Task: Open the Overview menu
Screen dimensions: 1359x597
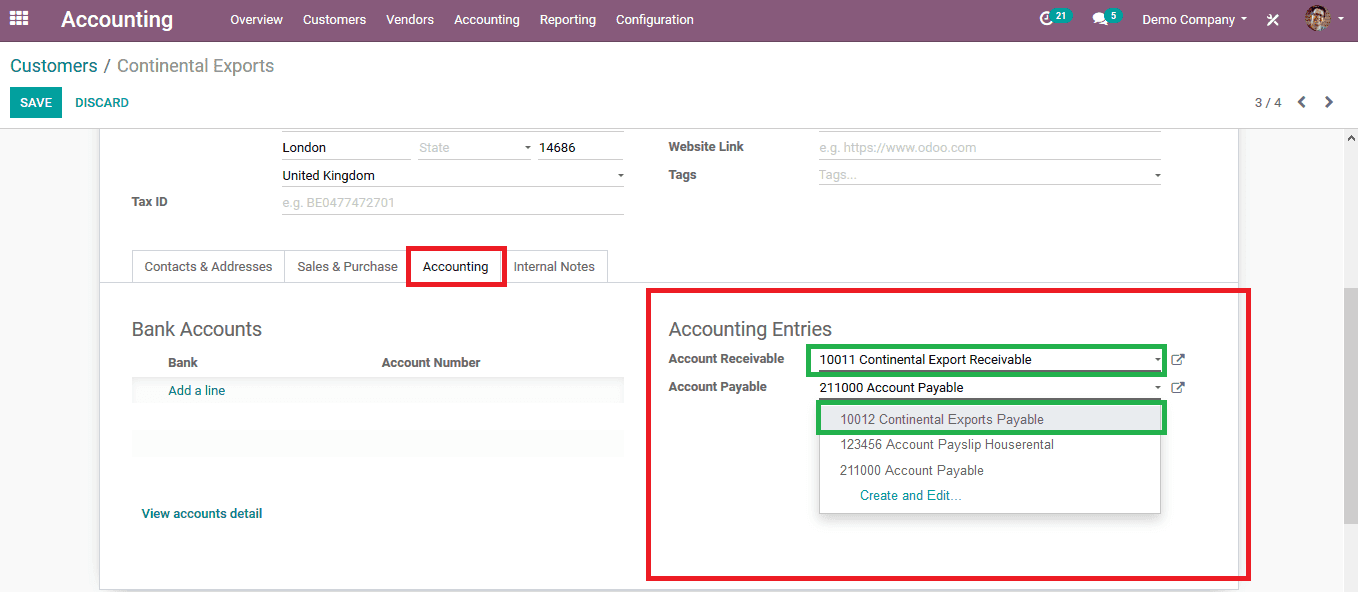Action: pyautogui.click(x=256, y=19)
